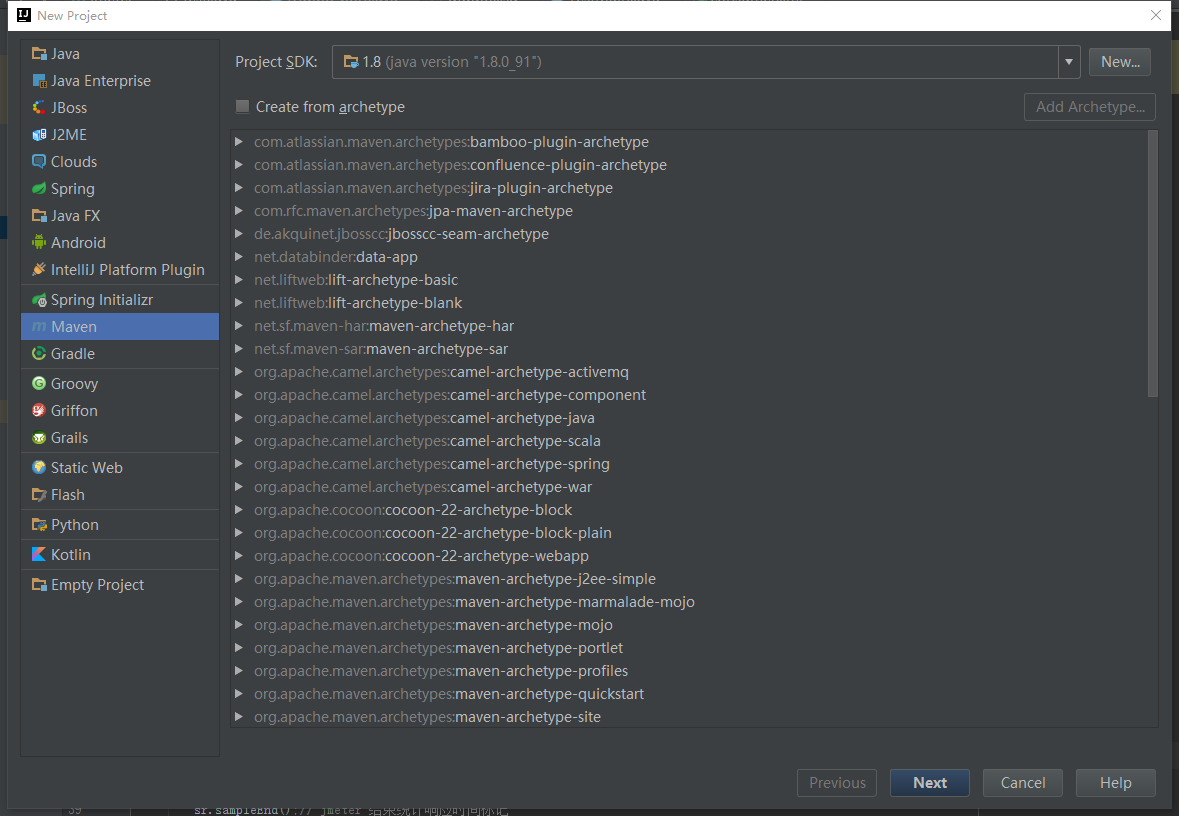This screenshot has height=816, width=1179.
Task: Open the Project SDK dropdown arrow
Action: pos(1068,62)
